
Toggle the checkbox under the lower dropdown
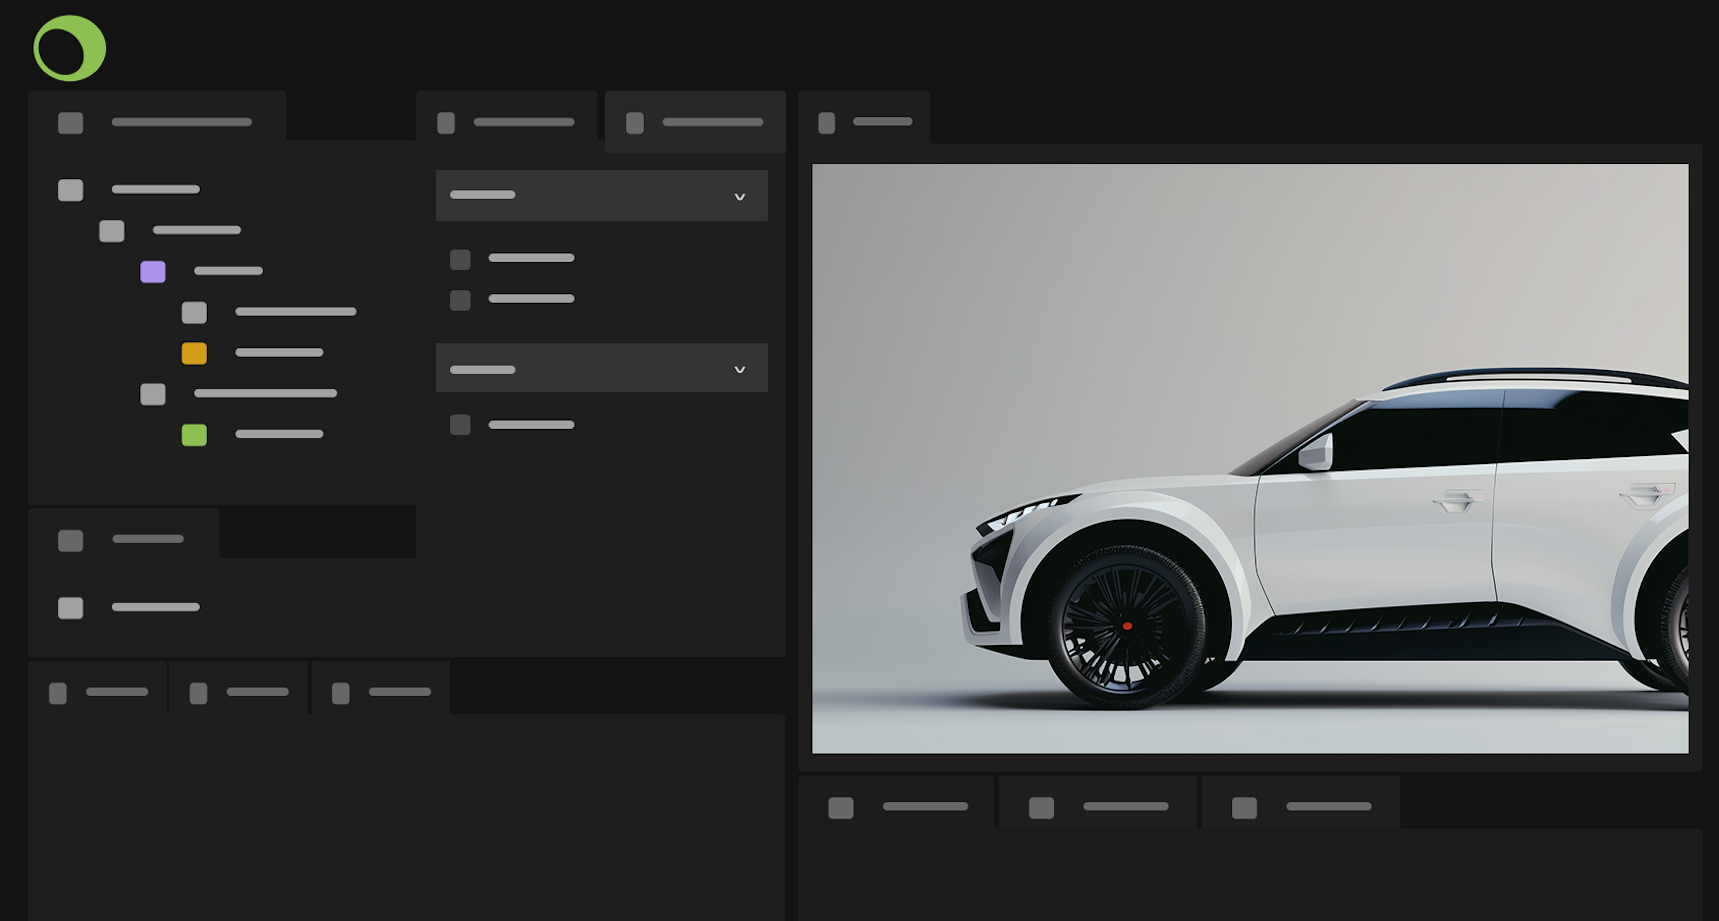460,425
